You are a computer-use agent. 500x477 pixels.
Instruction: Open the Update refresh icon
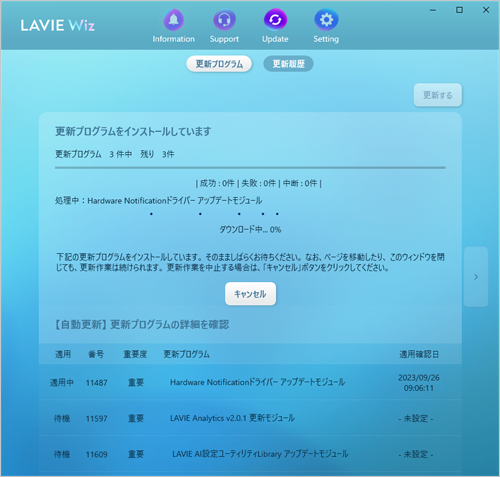[x=275, y=20]
